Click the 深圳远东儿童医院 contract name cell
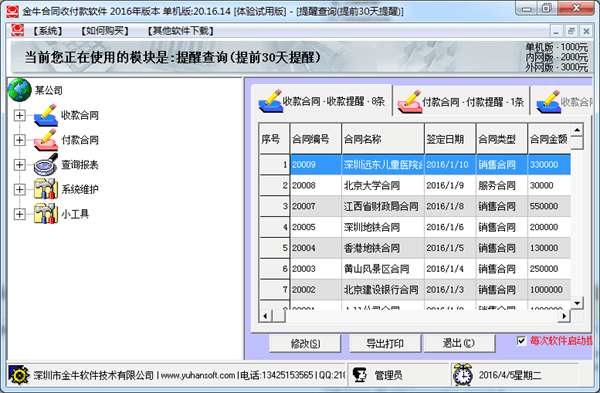600x393 pixels. (383, 165)
